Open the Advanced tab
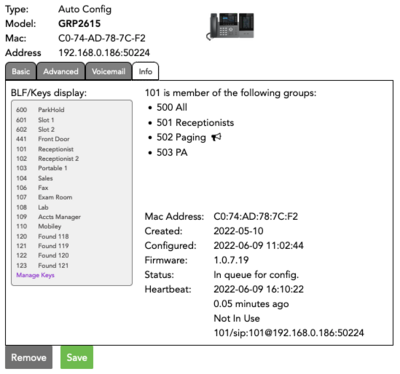 click(61, 71)
